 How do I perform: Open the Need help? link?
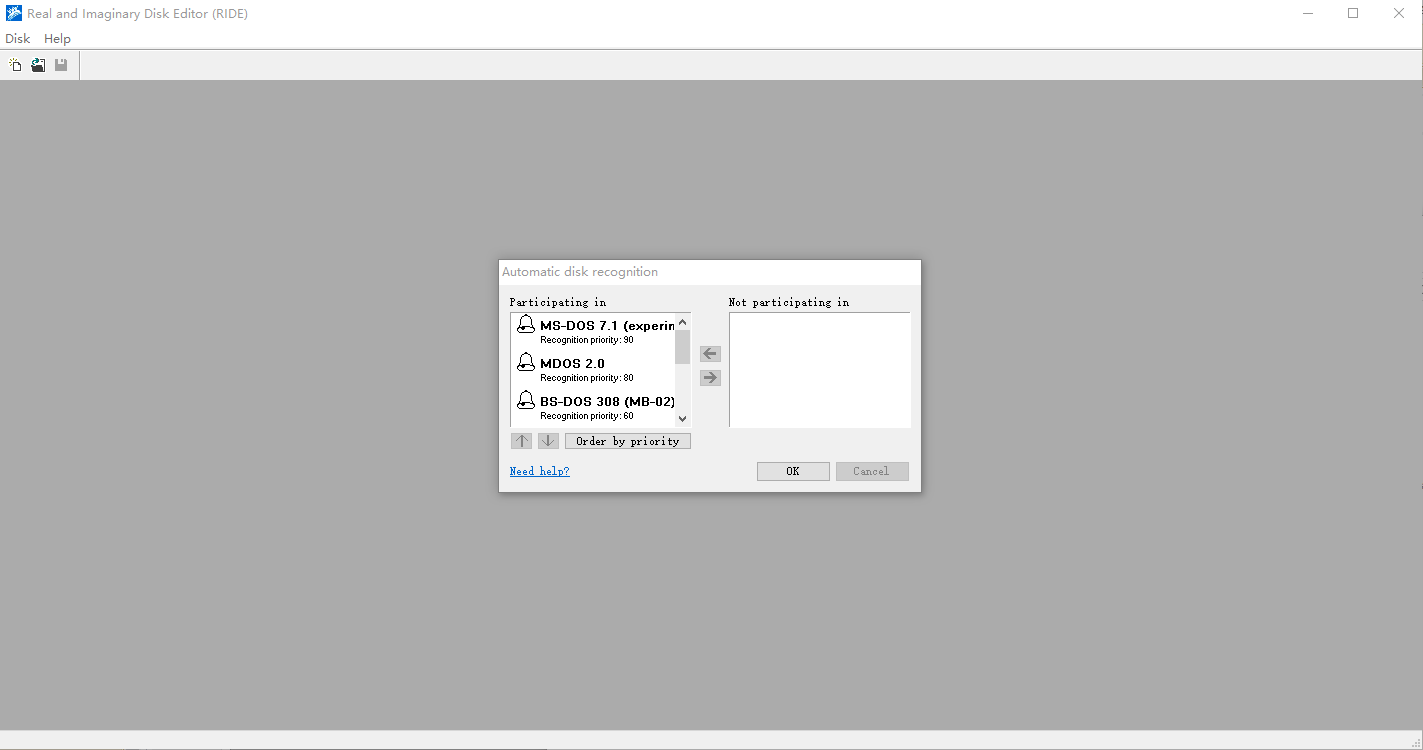pyautogui.click(x=539, y=471)
